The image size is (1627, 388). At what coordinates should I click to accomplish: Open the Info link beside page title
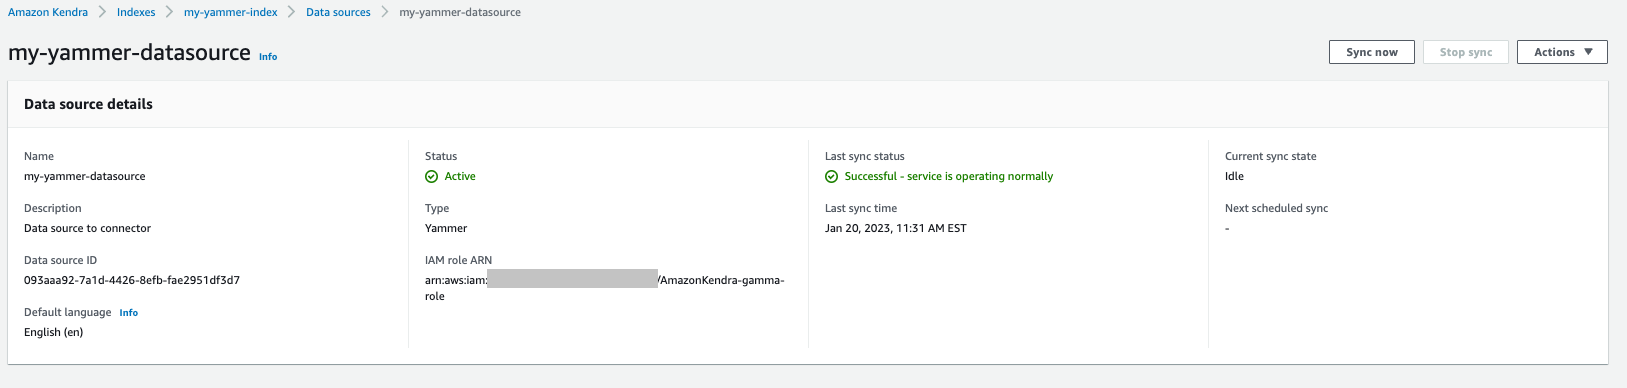[268, 57]
